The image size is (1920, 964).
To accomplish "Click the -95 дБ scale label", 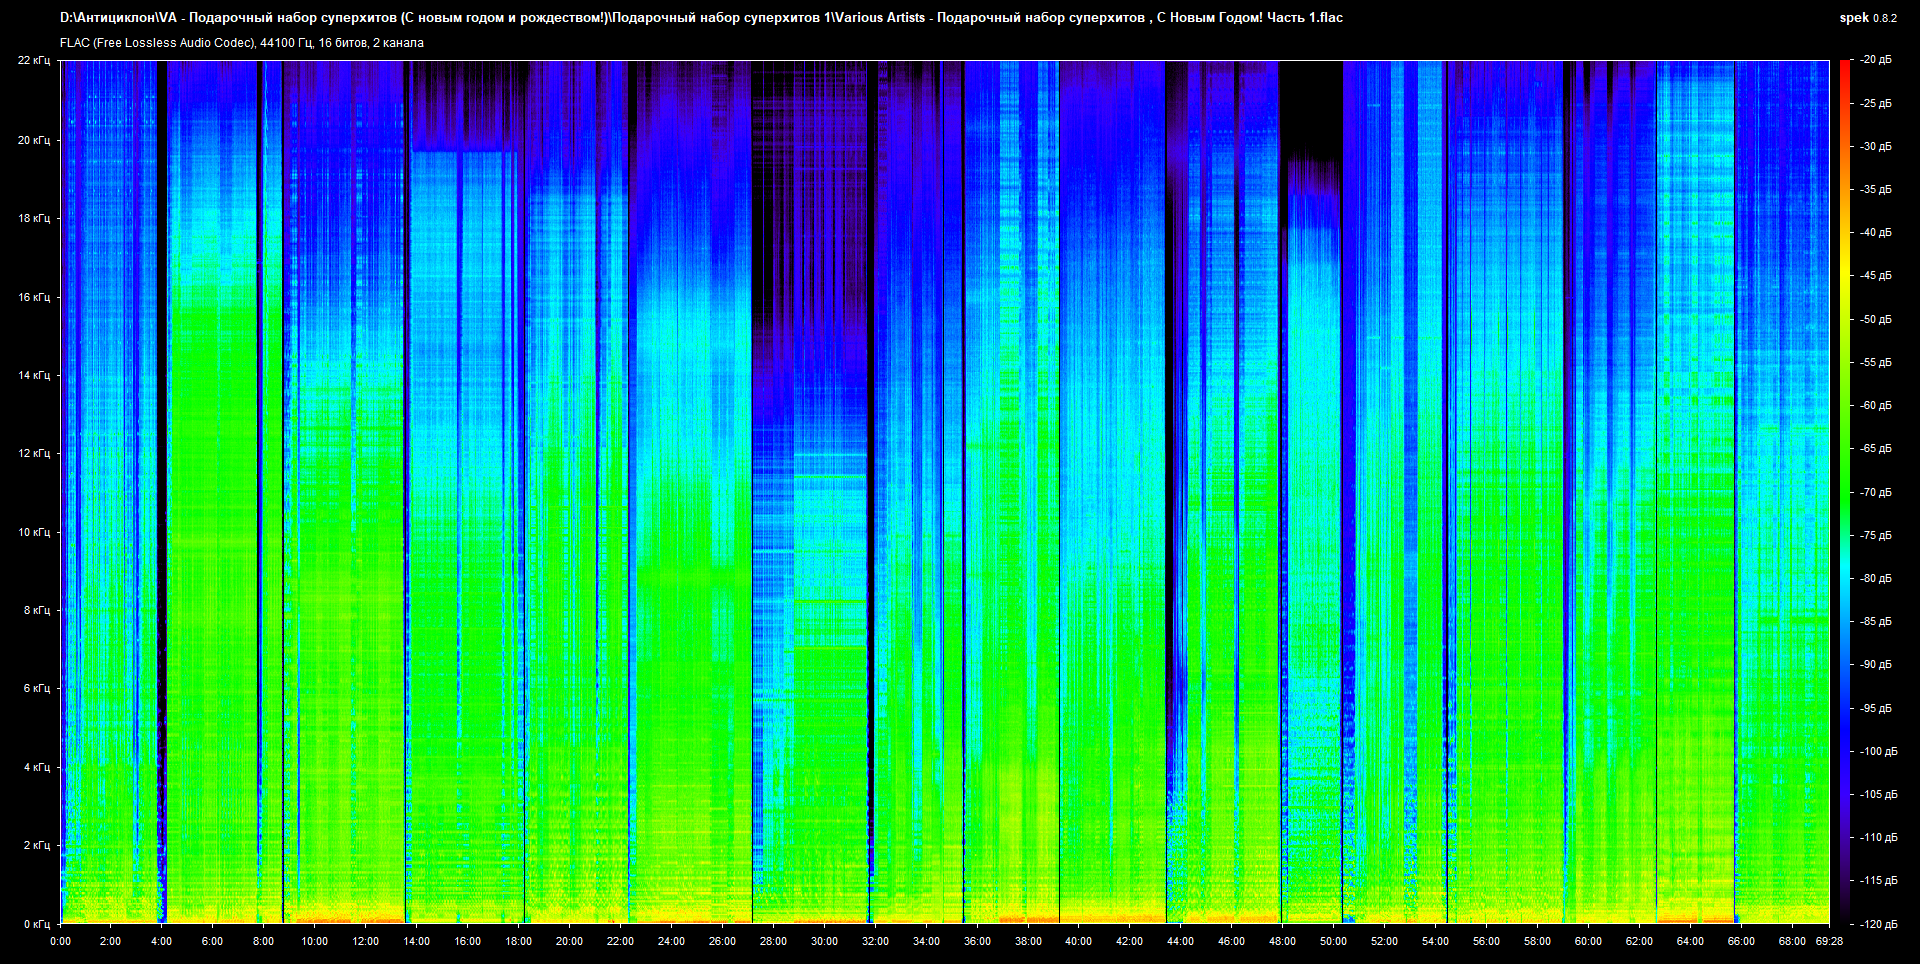I will coord(1875,708).
